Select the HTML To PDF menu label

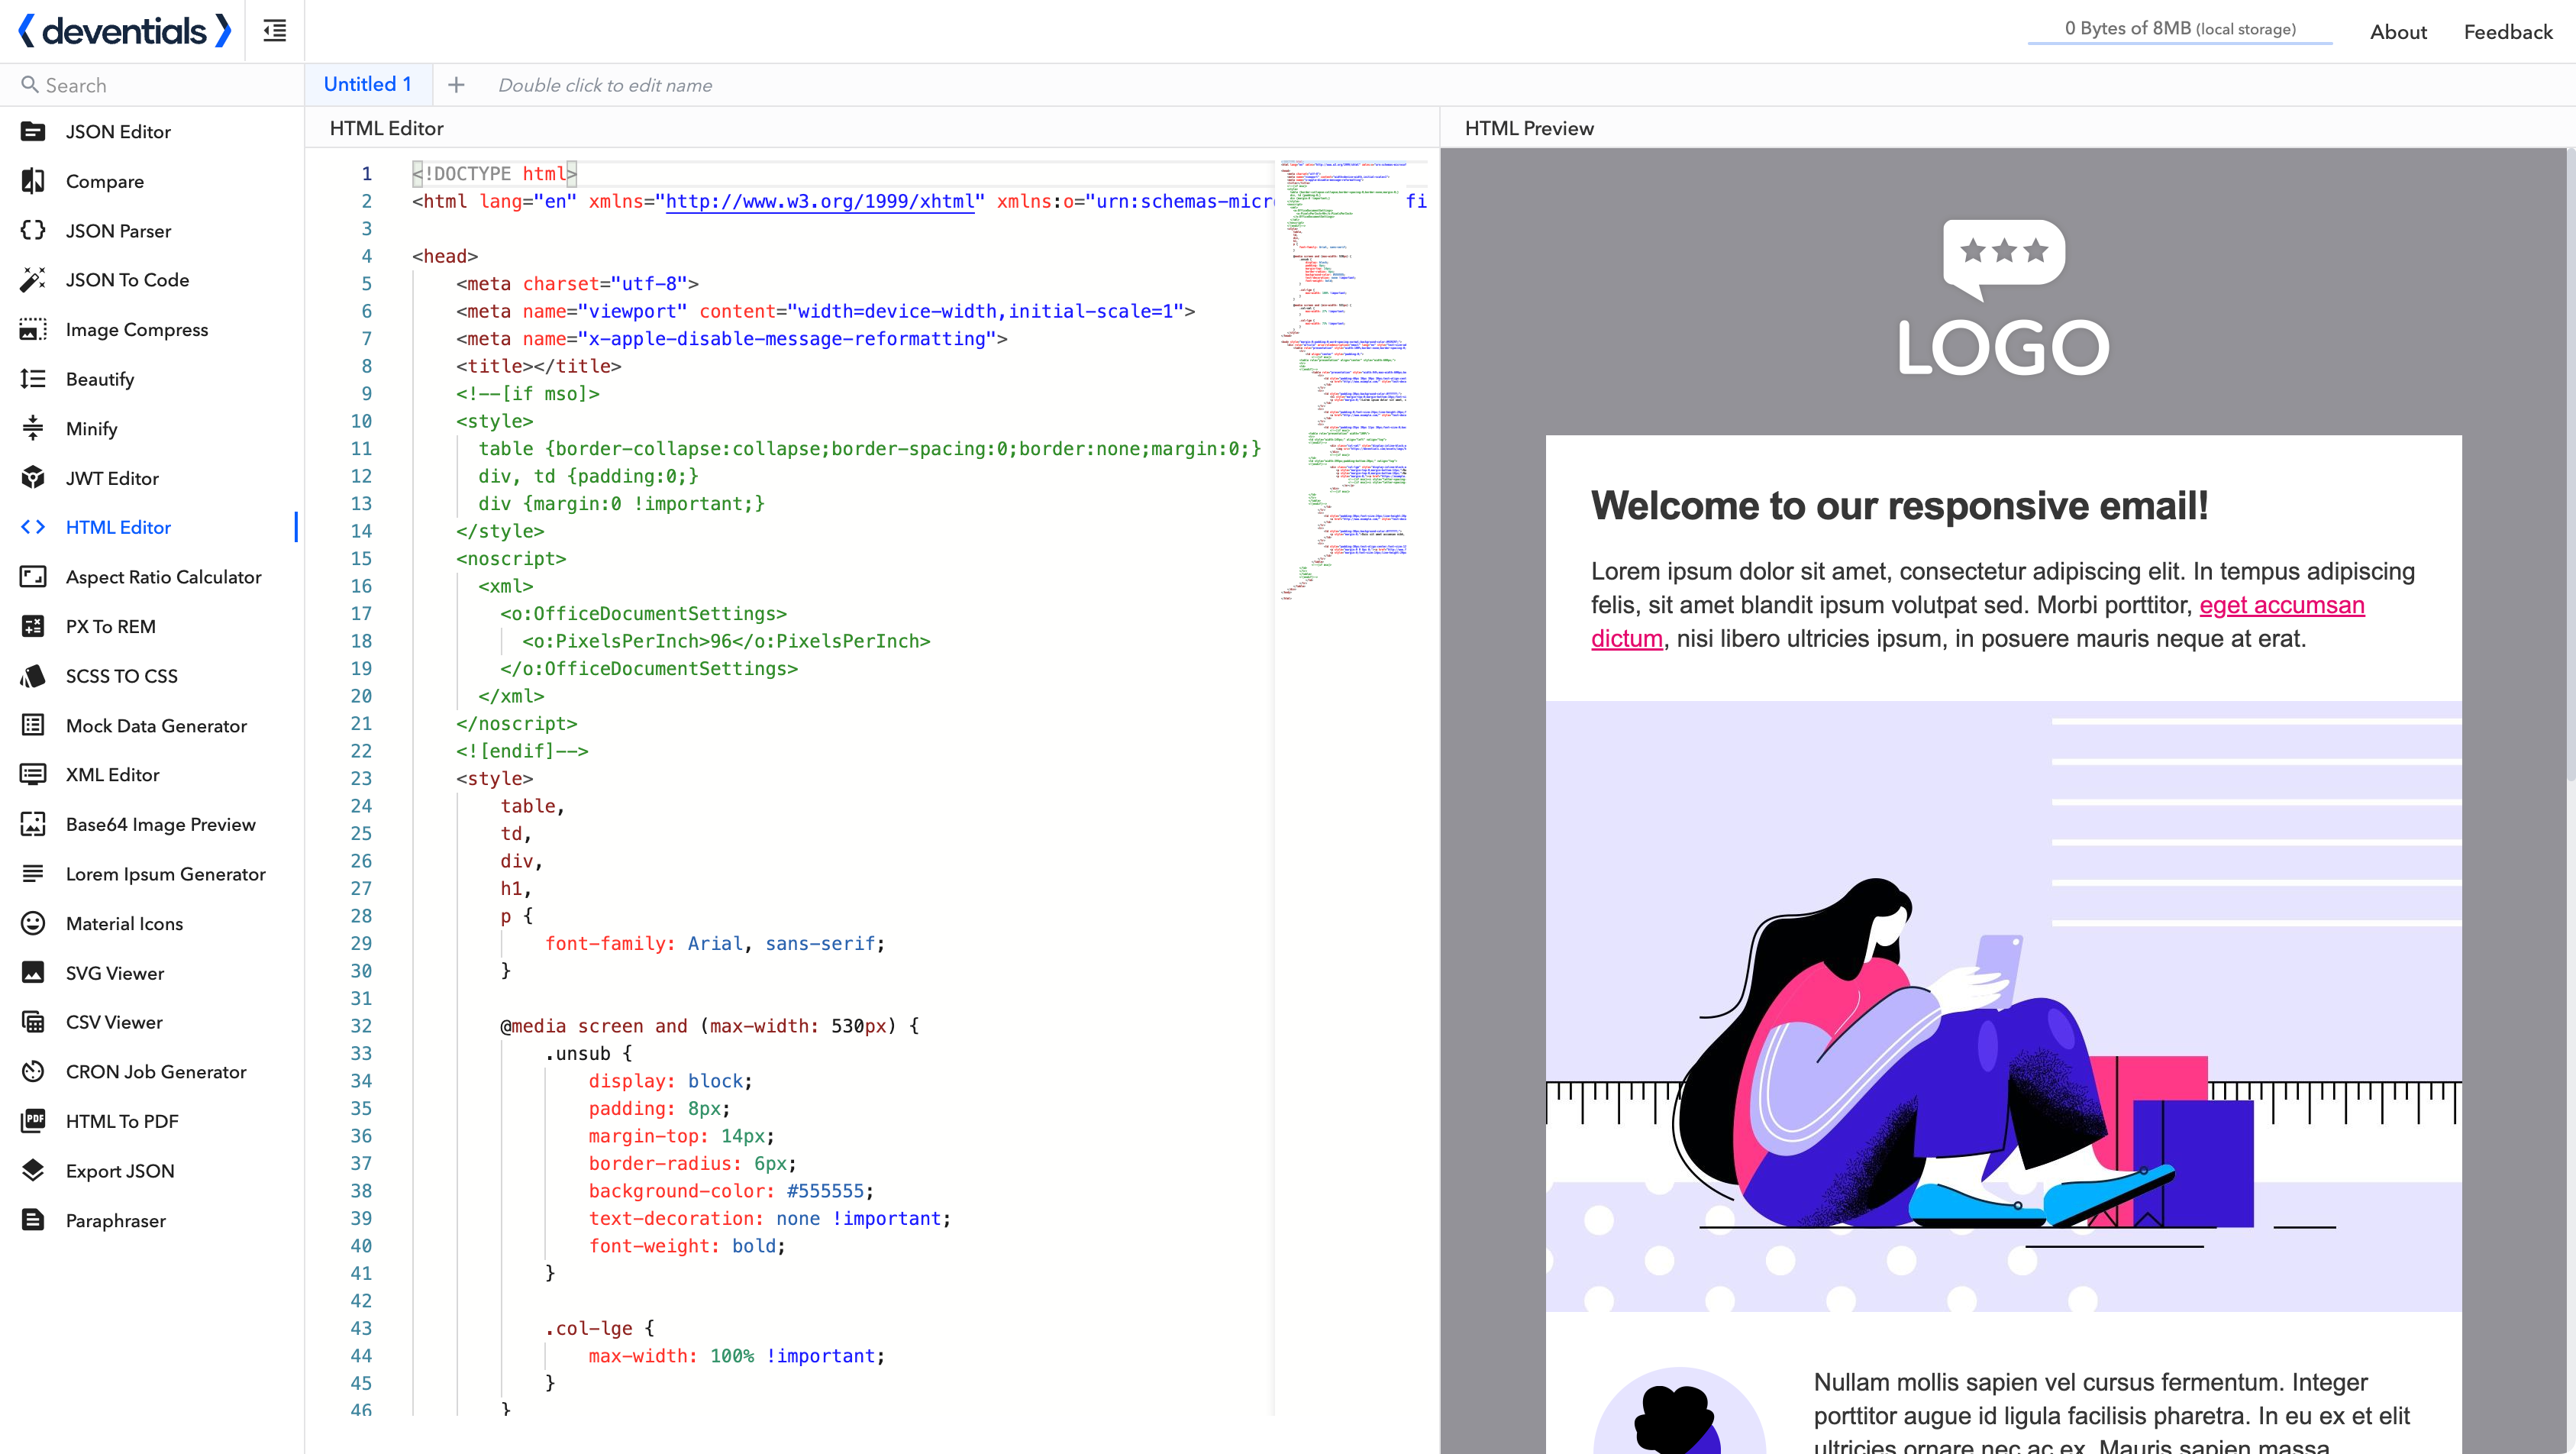point(122,1121)
